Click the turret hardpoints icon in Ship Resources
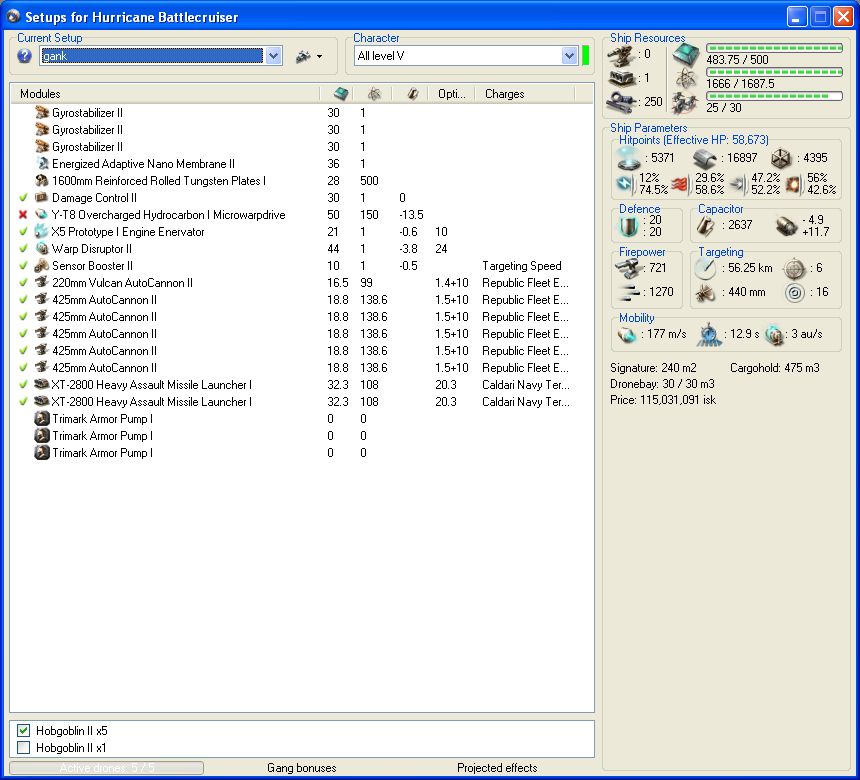 click(622, 55)
